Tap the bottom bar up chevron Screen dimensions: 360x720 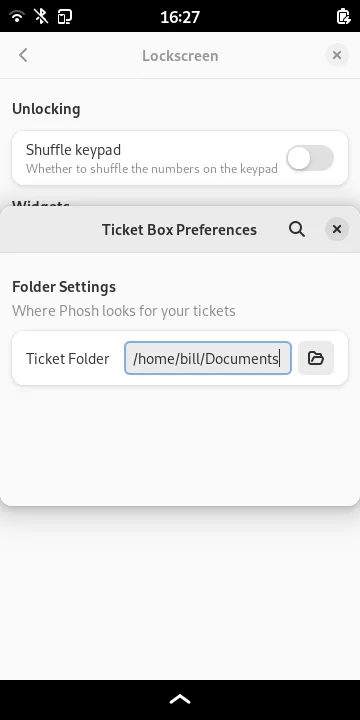click(180, 699)
